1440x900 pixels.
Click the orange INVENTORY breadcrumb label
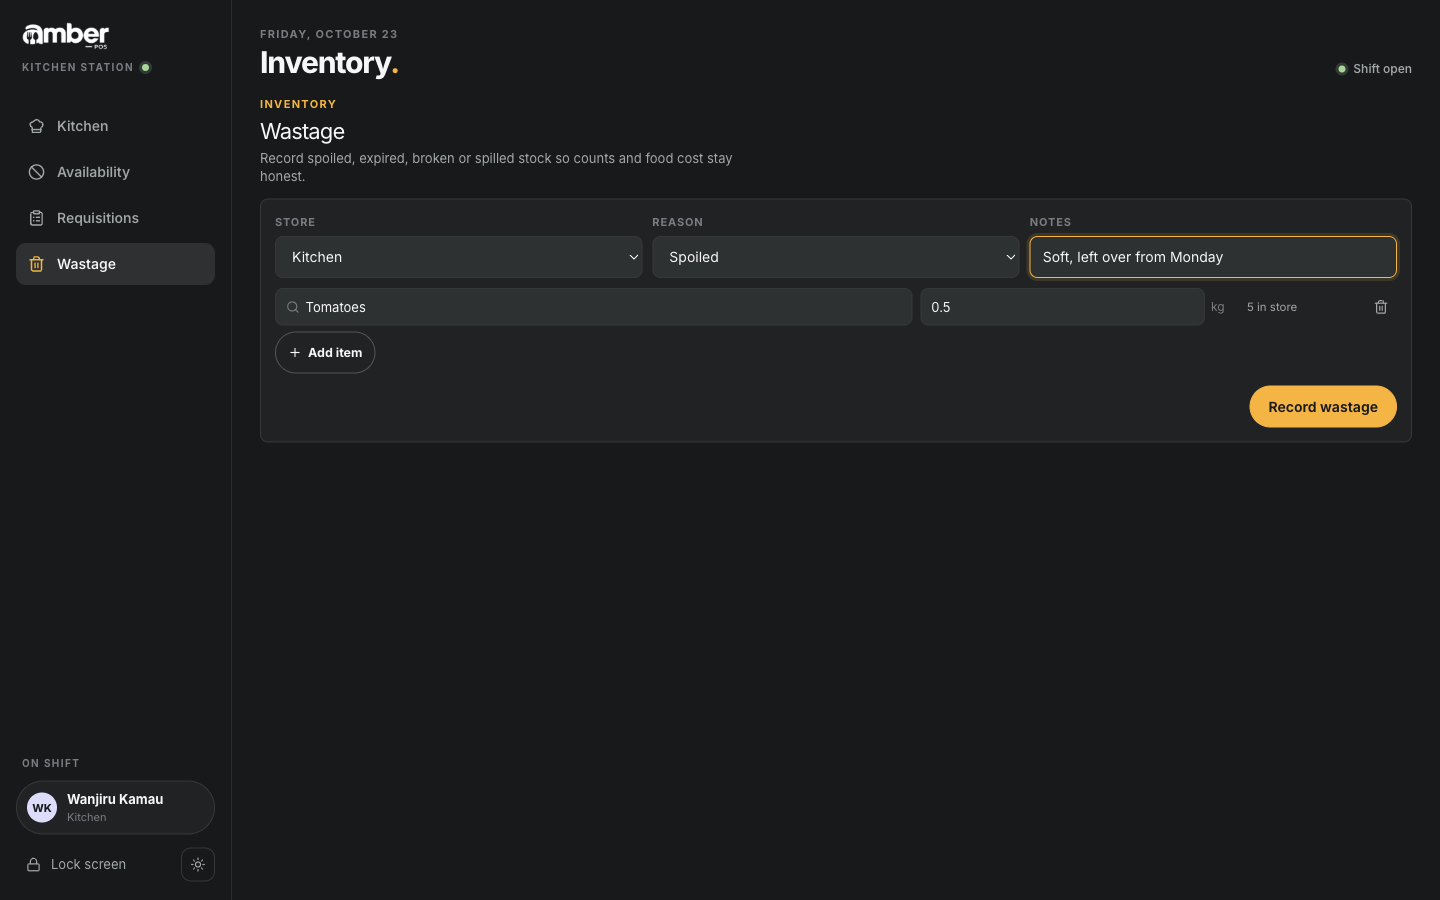(298, 104)
